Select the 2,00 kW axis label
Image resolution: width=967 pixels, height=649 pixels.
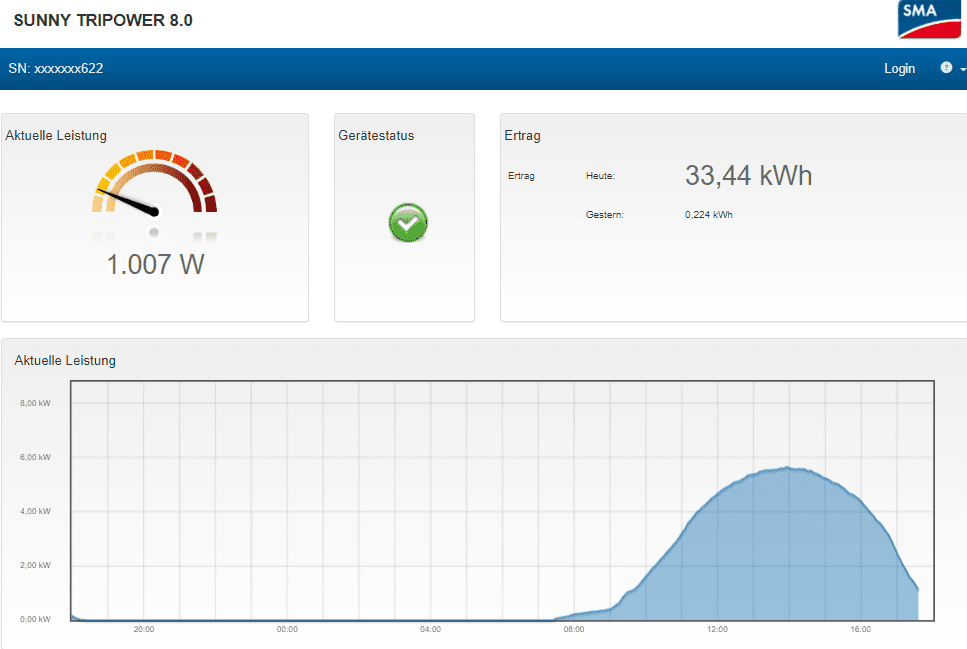coord(35,565)
